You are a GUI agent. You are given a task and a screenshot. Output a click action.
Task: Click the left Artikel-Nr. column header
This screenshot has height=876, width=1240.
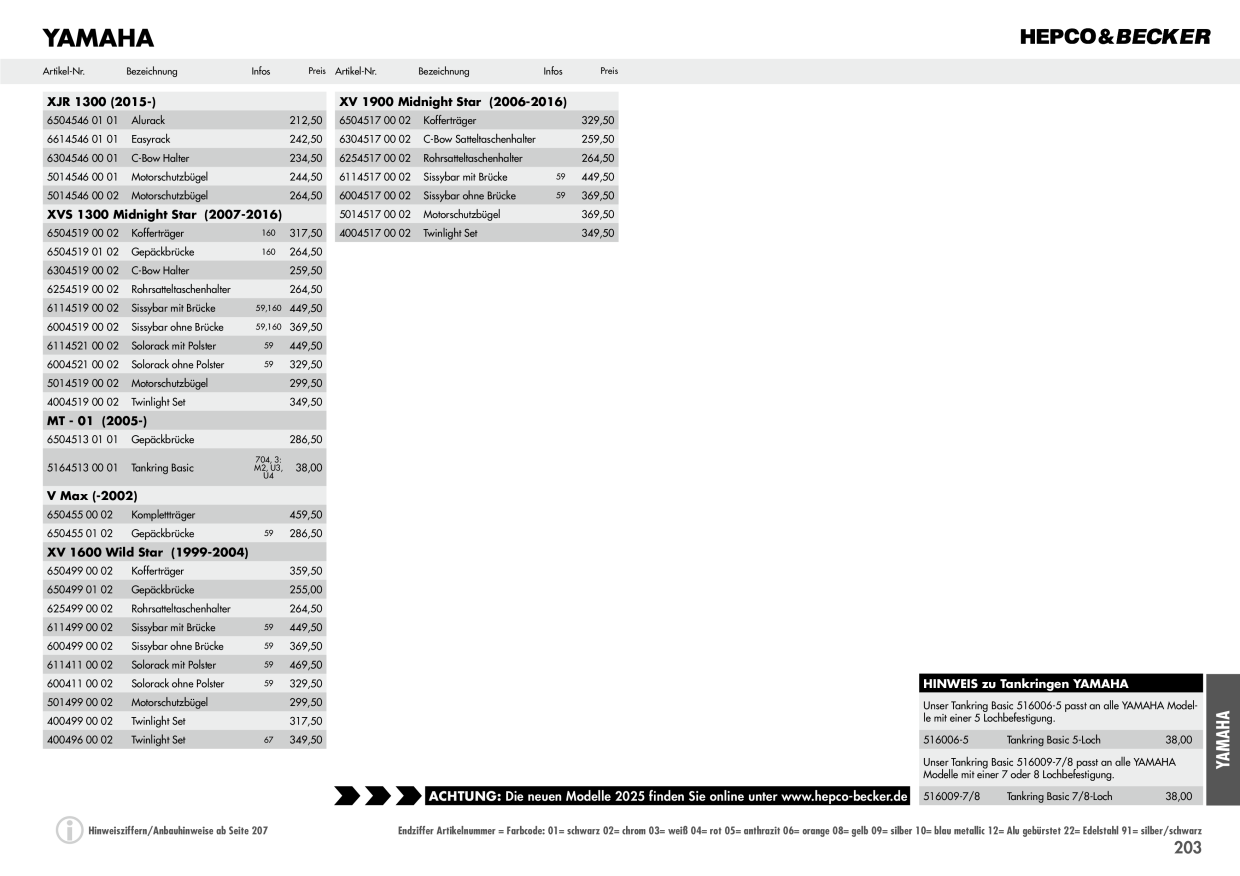63,72
